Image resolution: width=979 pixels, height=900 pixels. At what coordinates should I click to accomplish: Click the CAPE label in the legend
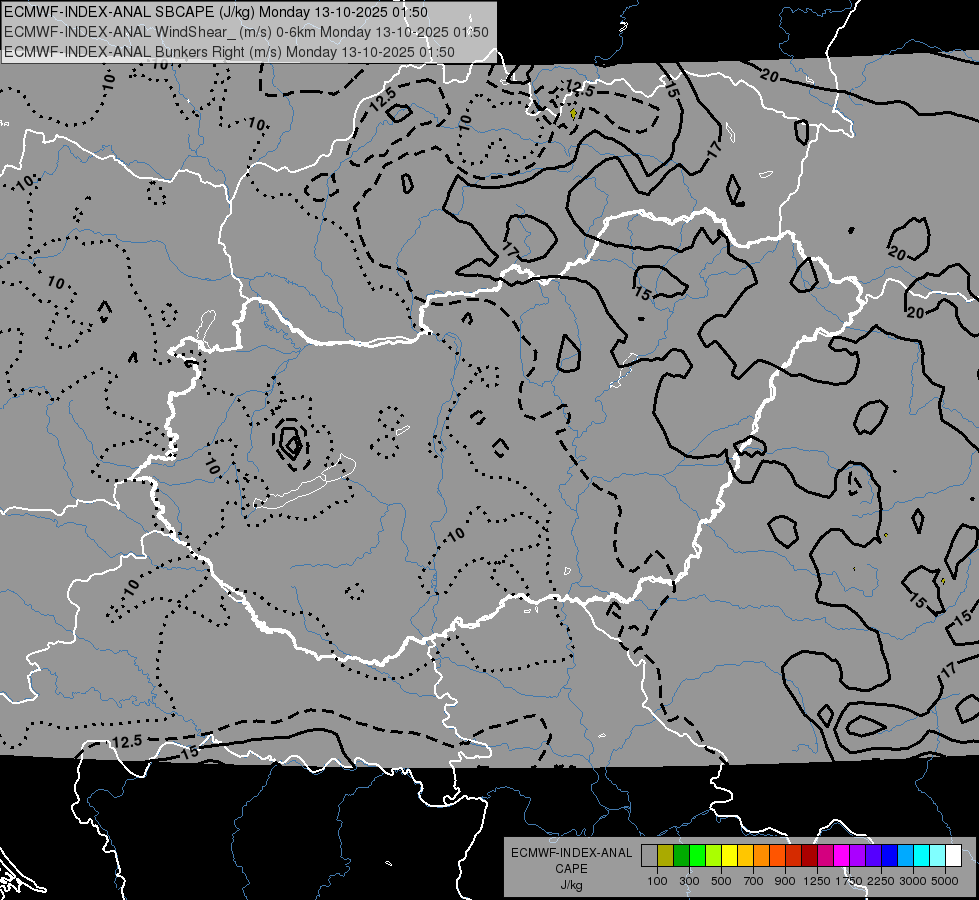(x=571, y=869)
